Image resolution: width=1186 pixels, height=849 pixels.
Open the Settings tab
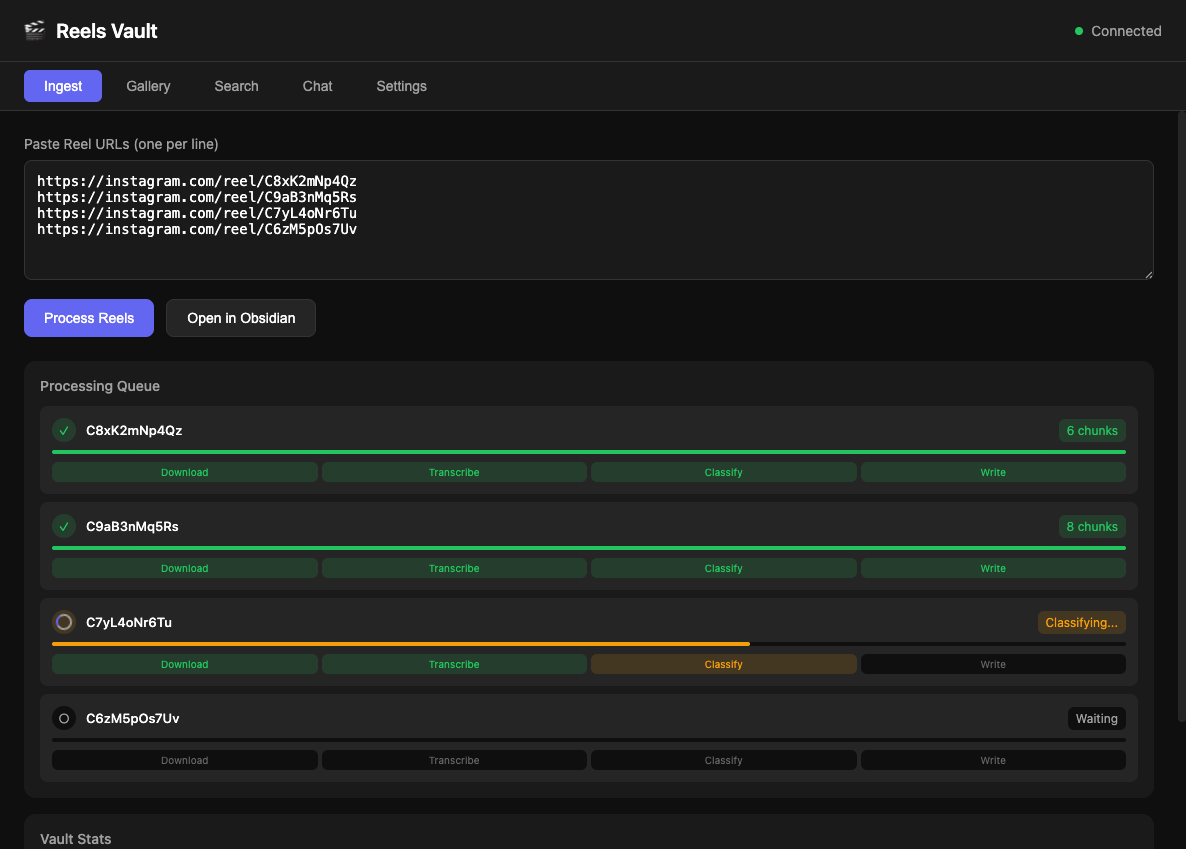click(x=401, y=86)
